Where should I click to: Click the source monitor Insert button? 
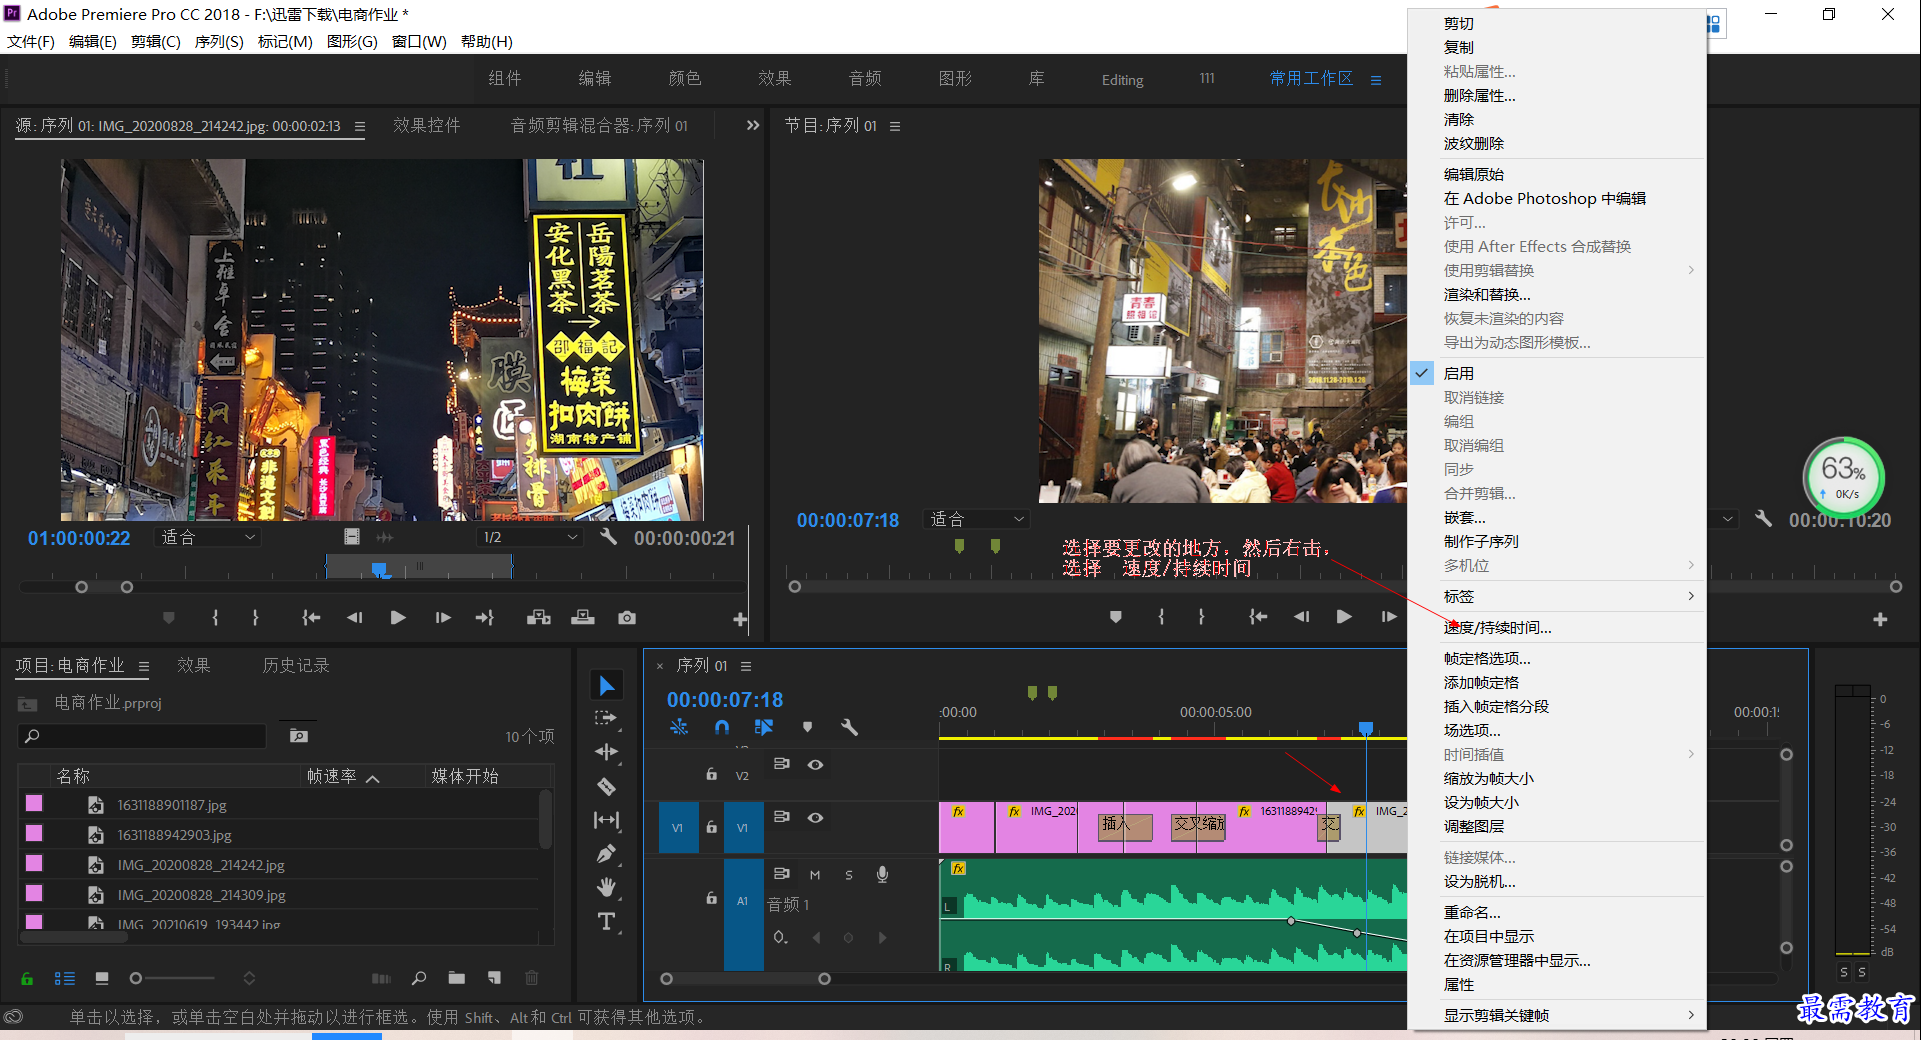tap(539, 618)
